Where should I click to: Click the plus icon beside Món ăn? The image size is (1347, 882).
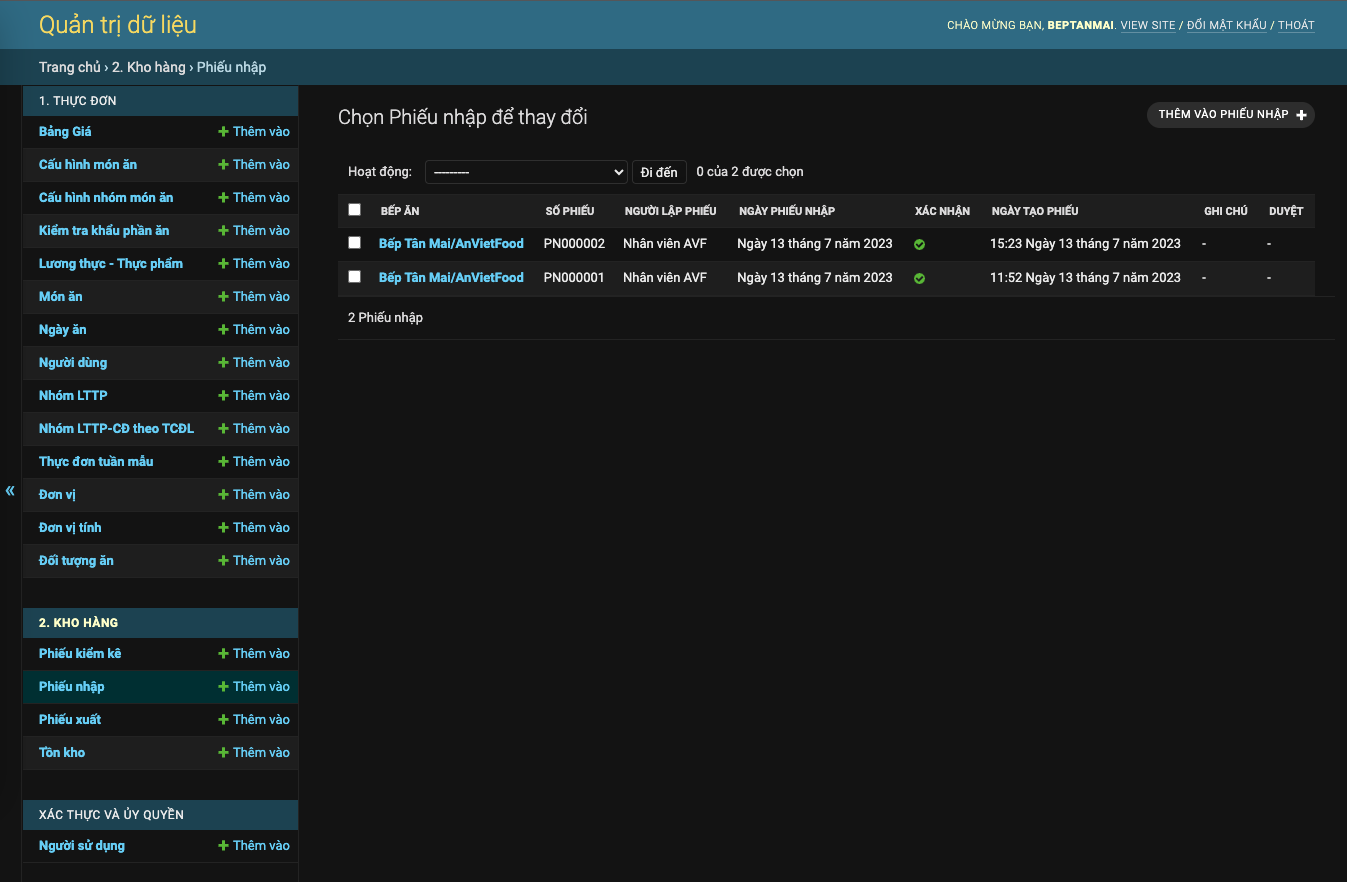pyautogui.click(x=221, y=296)
